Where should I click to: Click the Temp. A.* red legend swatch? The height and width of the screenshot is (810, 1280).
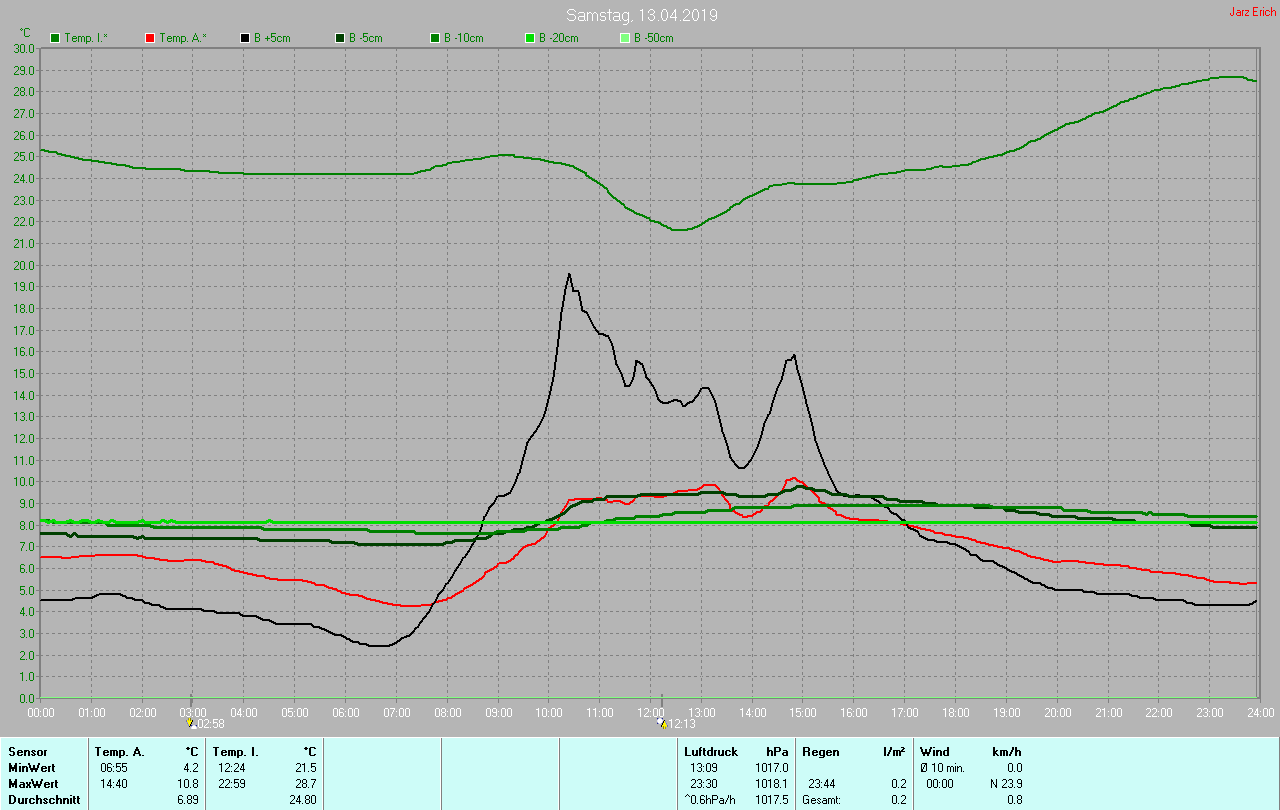(150, 38)
